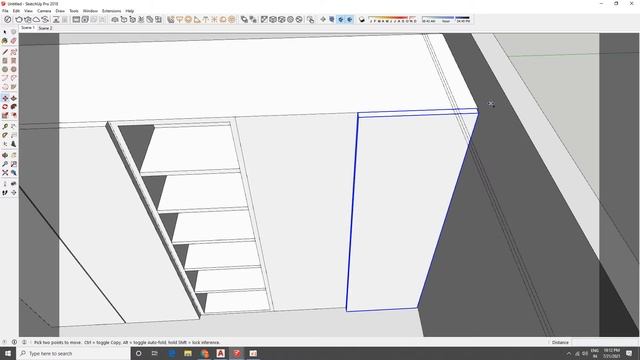The image size is (640, 360).
Task: Toggle Show/Hide Shadows button
Action: (x=362, y=19)
